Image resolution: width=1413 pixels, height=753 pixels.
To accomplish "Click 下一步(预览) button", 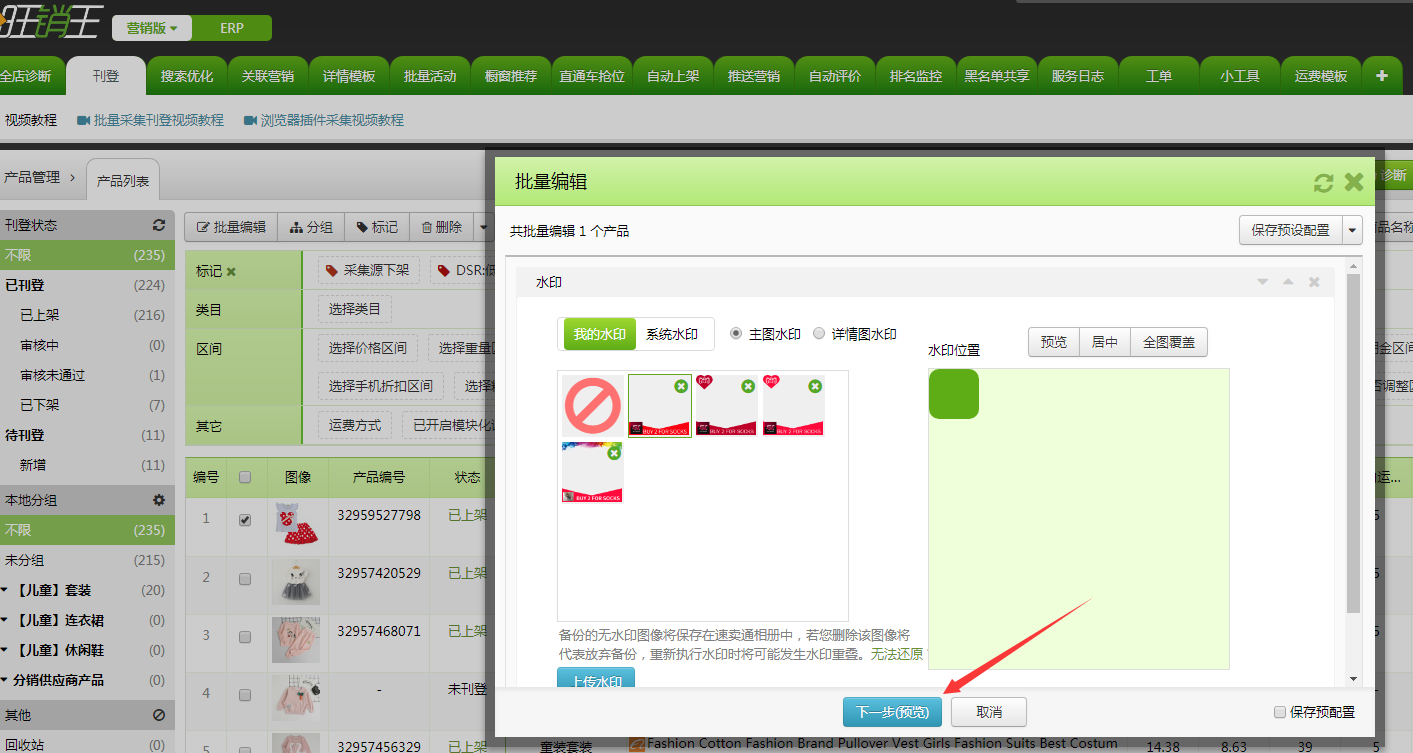I will [892, 712].
